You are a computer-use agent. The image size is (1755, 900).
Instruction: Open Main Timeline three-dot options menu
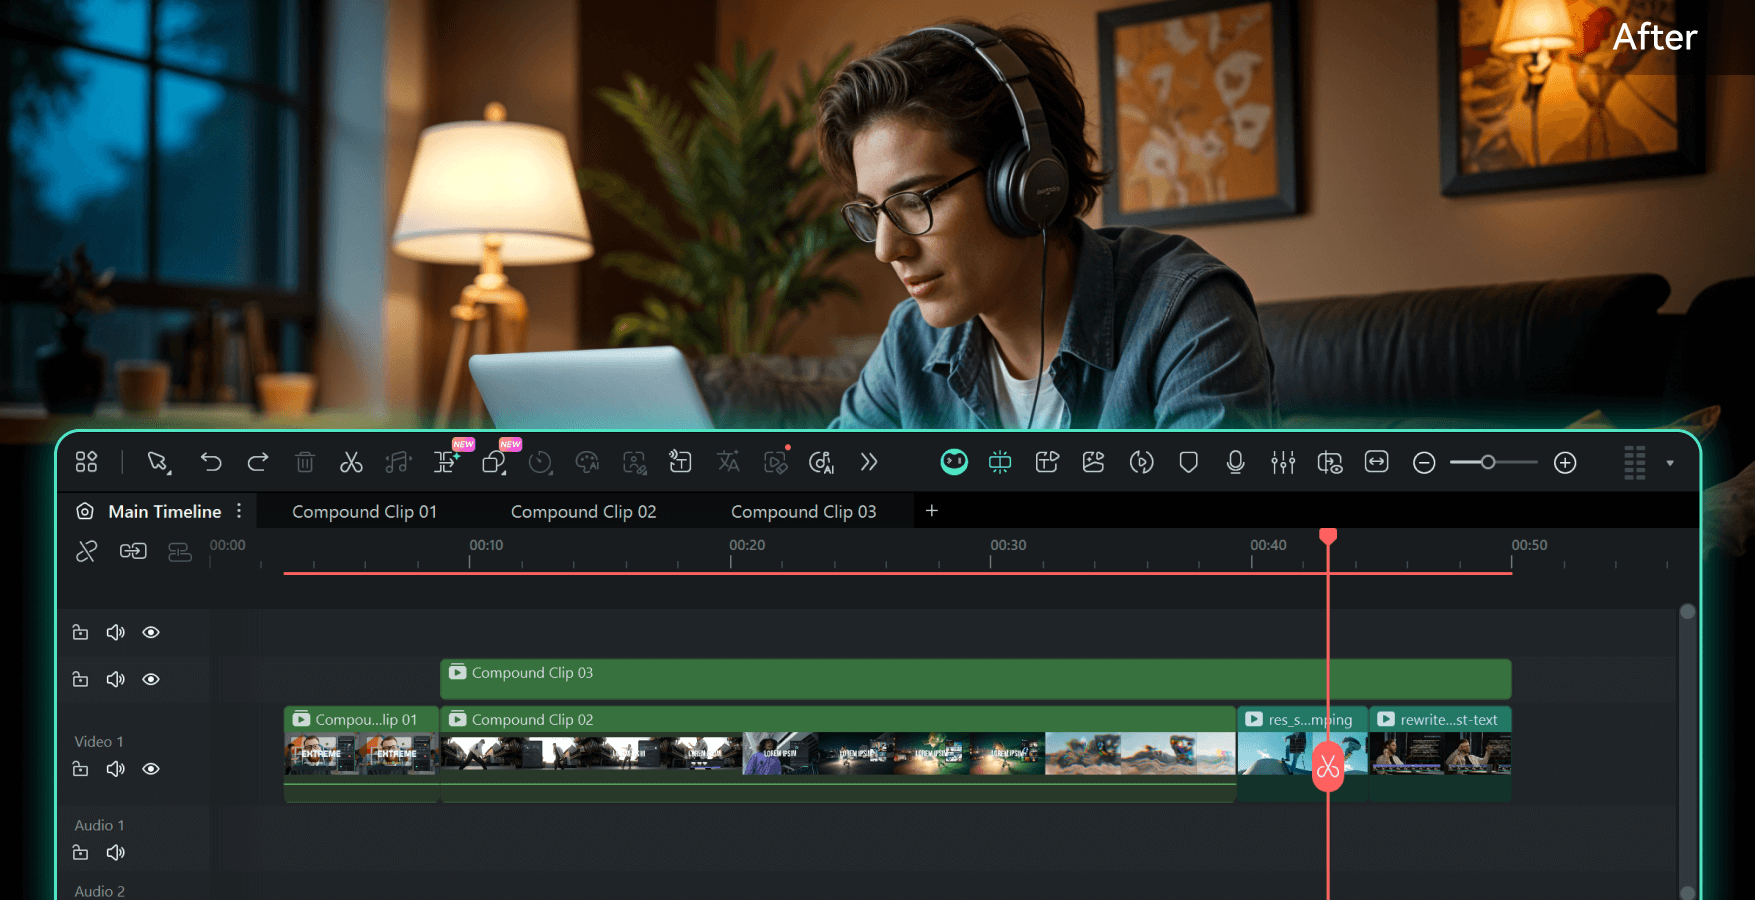[239, 511]
